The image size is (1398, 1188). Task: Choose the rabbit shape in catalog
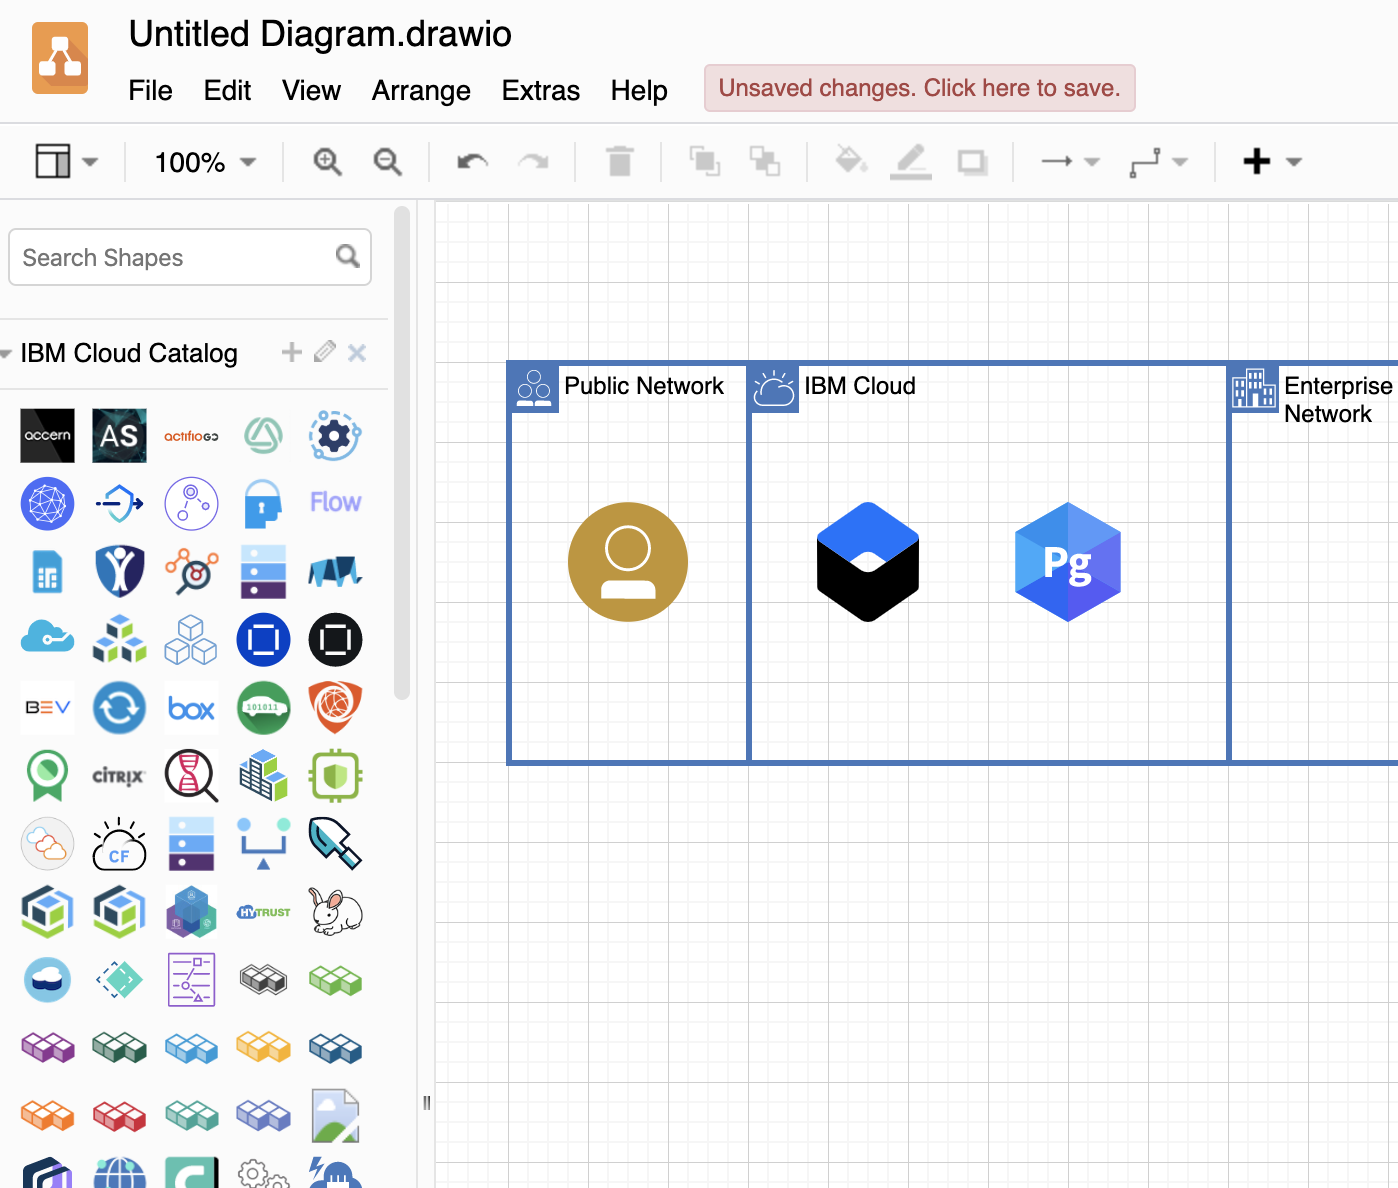pos(335,912)
